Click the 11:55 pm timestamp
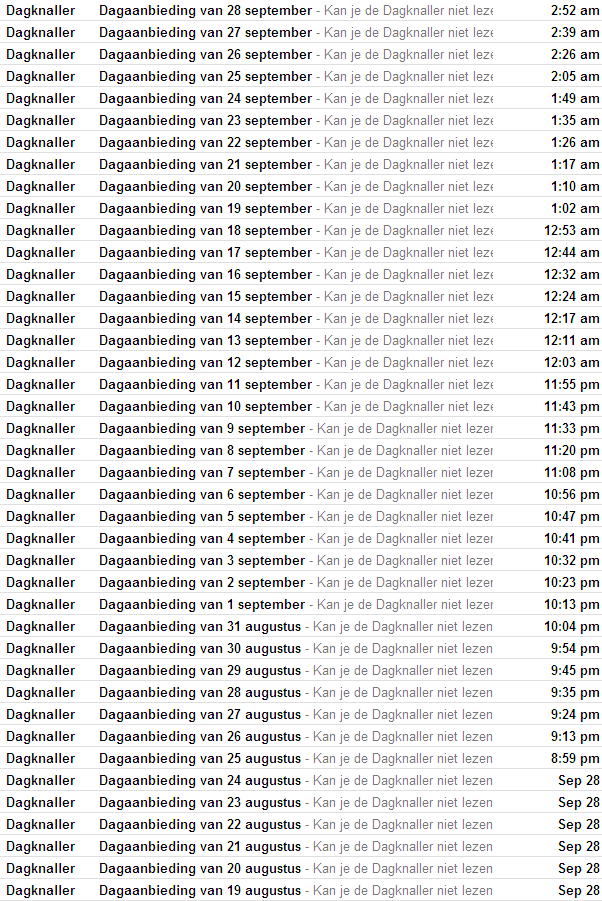 572,384
